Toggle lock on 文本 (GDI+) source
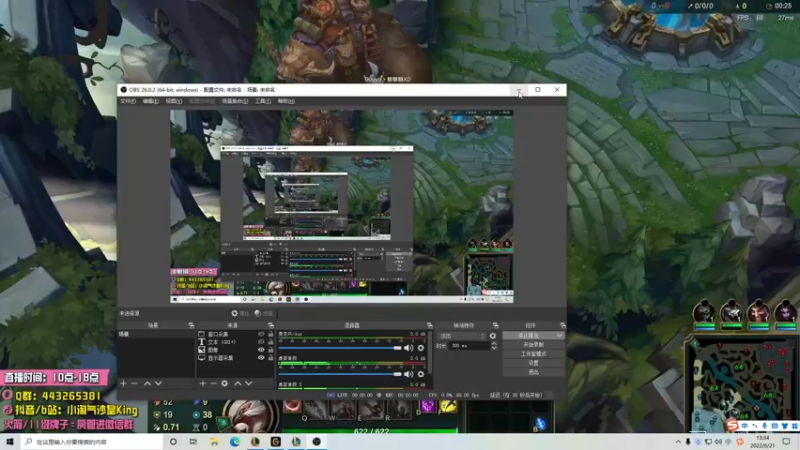 click(x=270, y=342)
